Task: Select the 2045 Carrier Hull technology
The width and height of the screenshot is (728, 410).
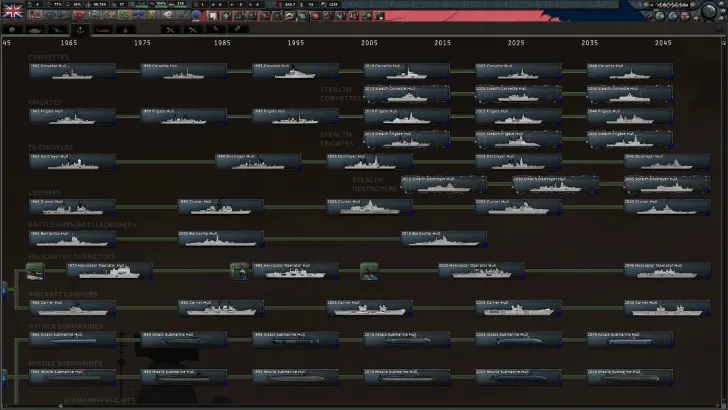Action: (x=667, y=306)
